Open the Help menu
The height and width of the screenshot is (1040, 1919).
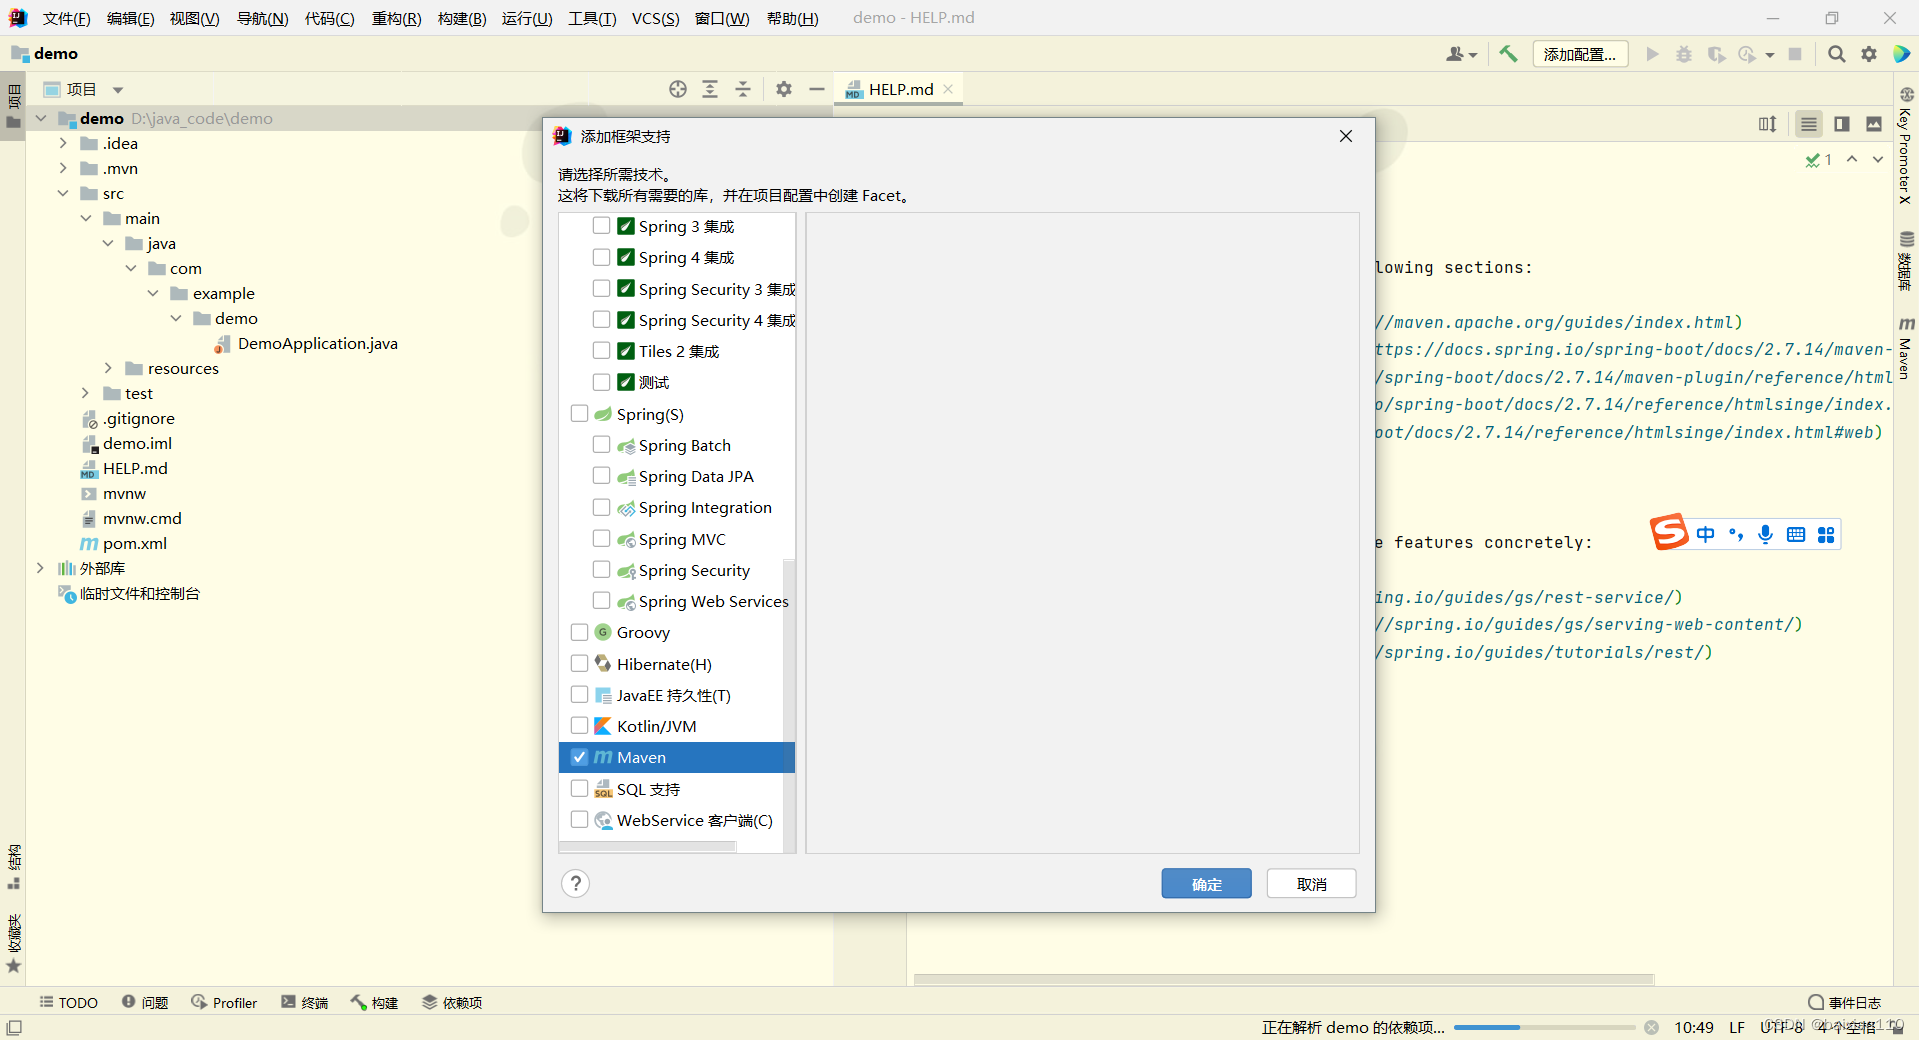click(x=792, y=18)
